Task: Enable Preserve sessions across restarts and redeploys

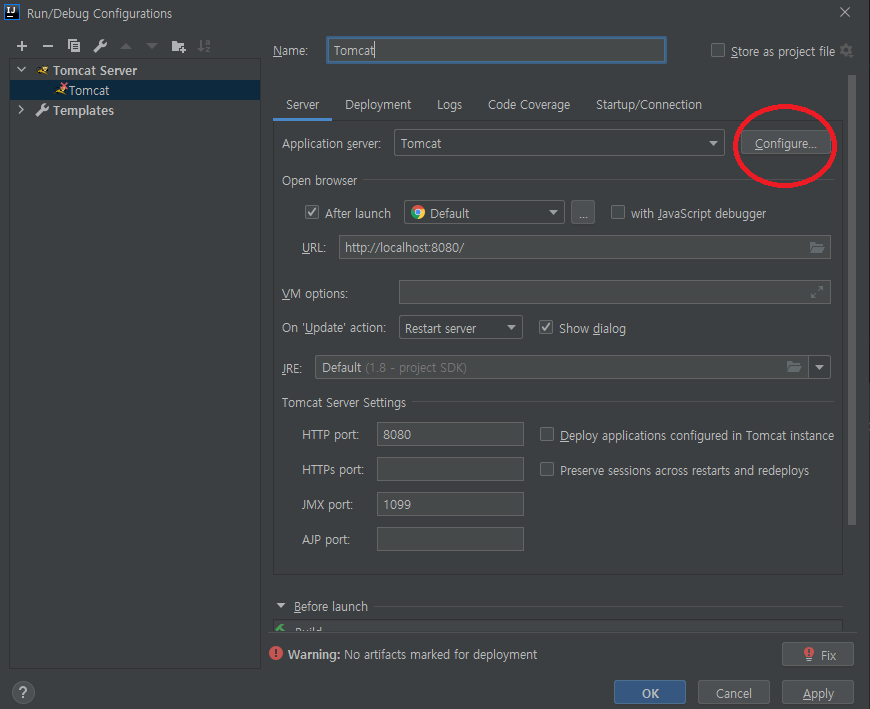Action: (547, 469)
